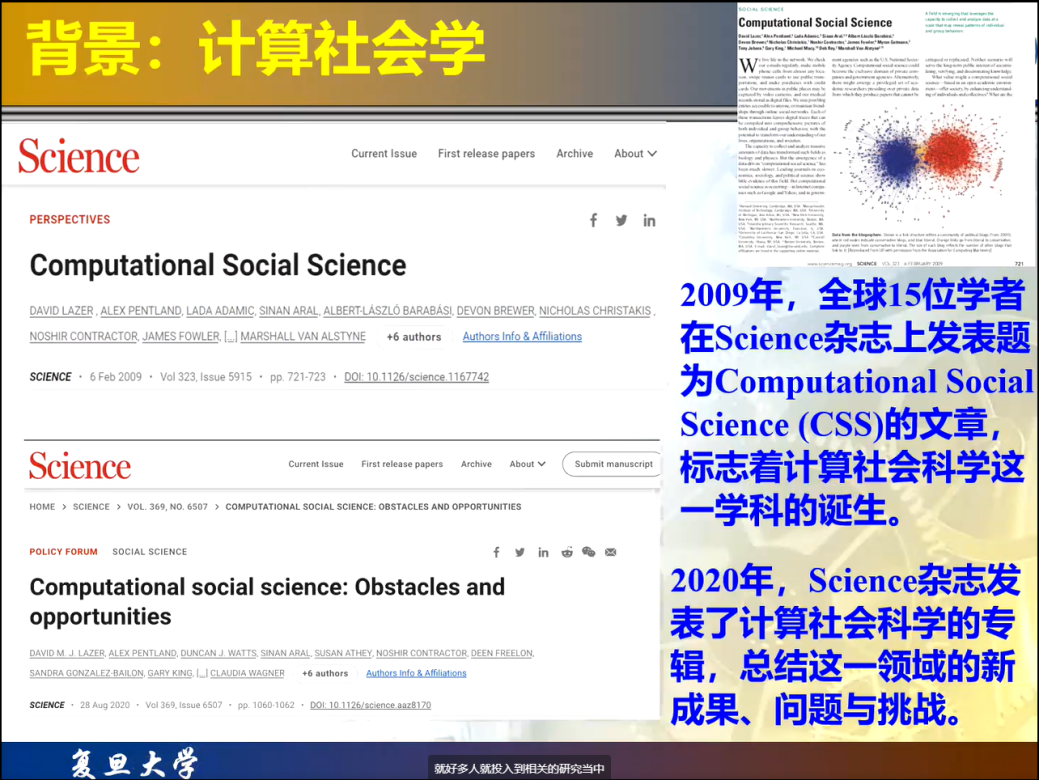Go to HOME in the breadcrumb trail
The width and height of the screenshot is (1039, 780).
pyautogui.click(x=42, y=507)
